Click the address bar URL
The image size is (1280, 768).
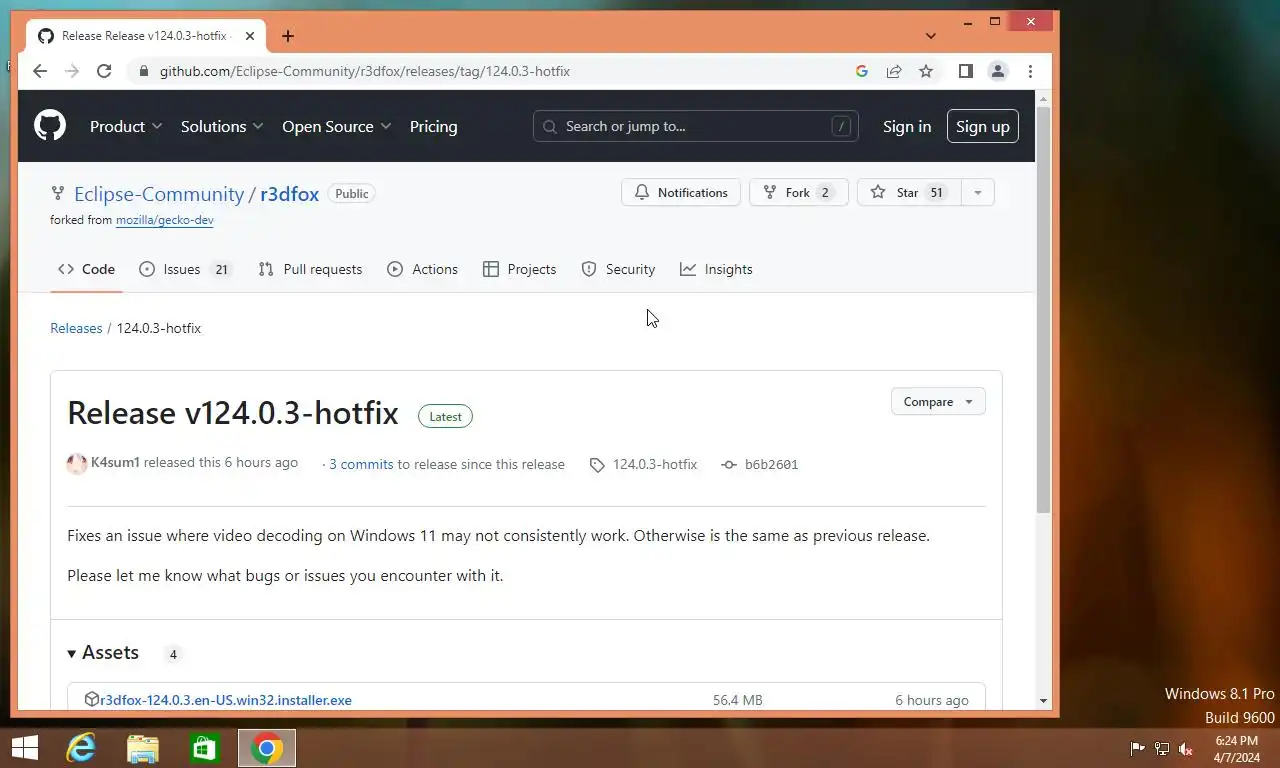365,71
